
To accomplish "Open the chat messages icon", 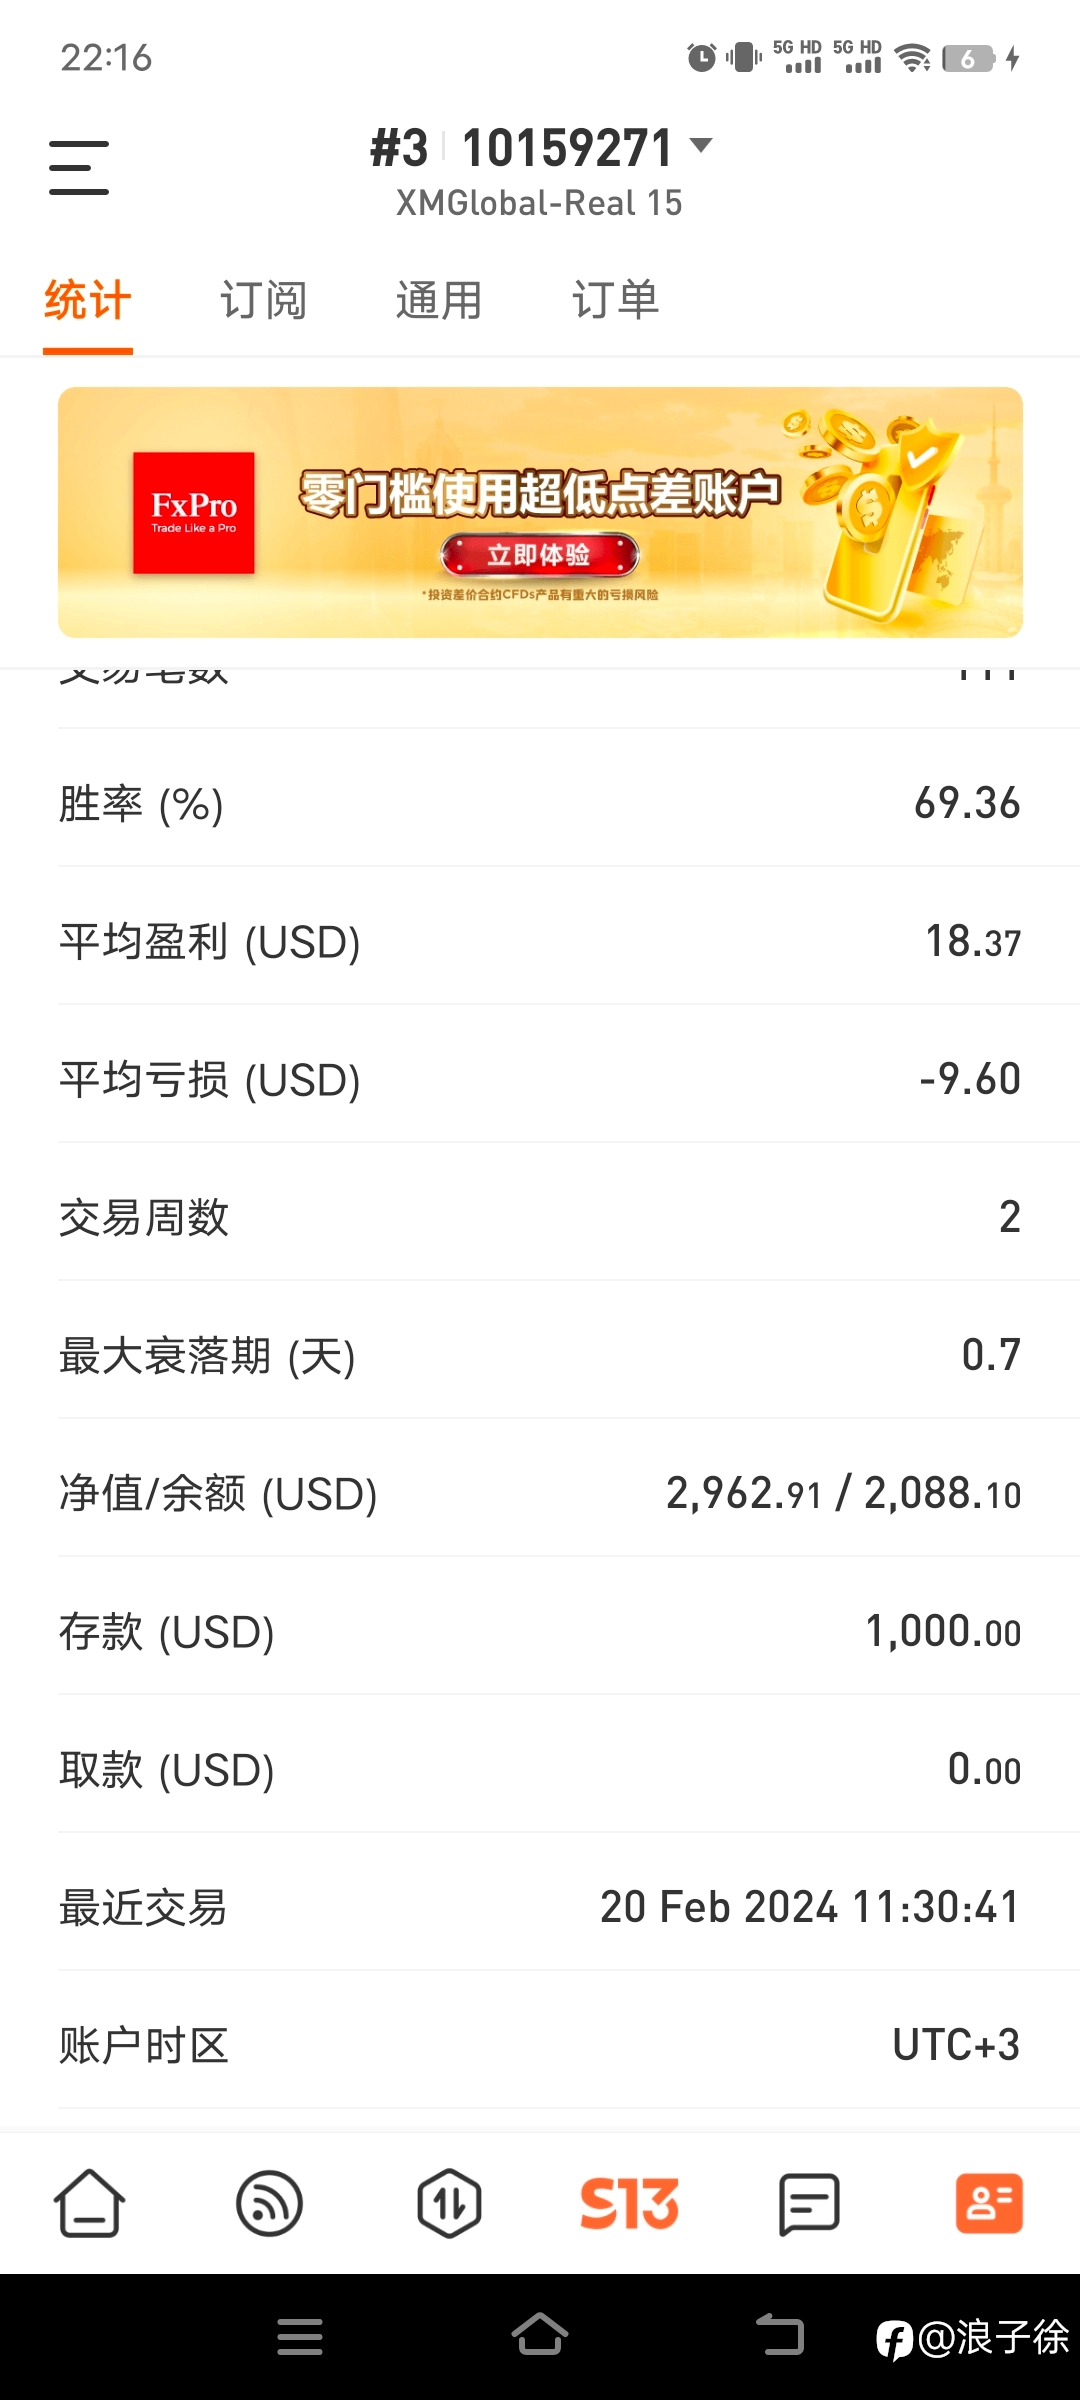I will 809,2203.
